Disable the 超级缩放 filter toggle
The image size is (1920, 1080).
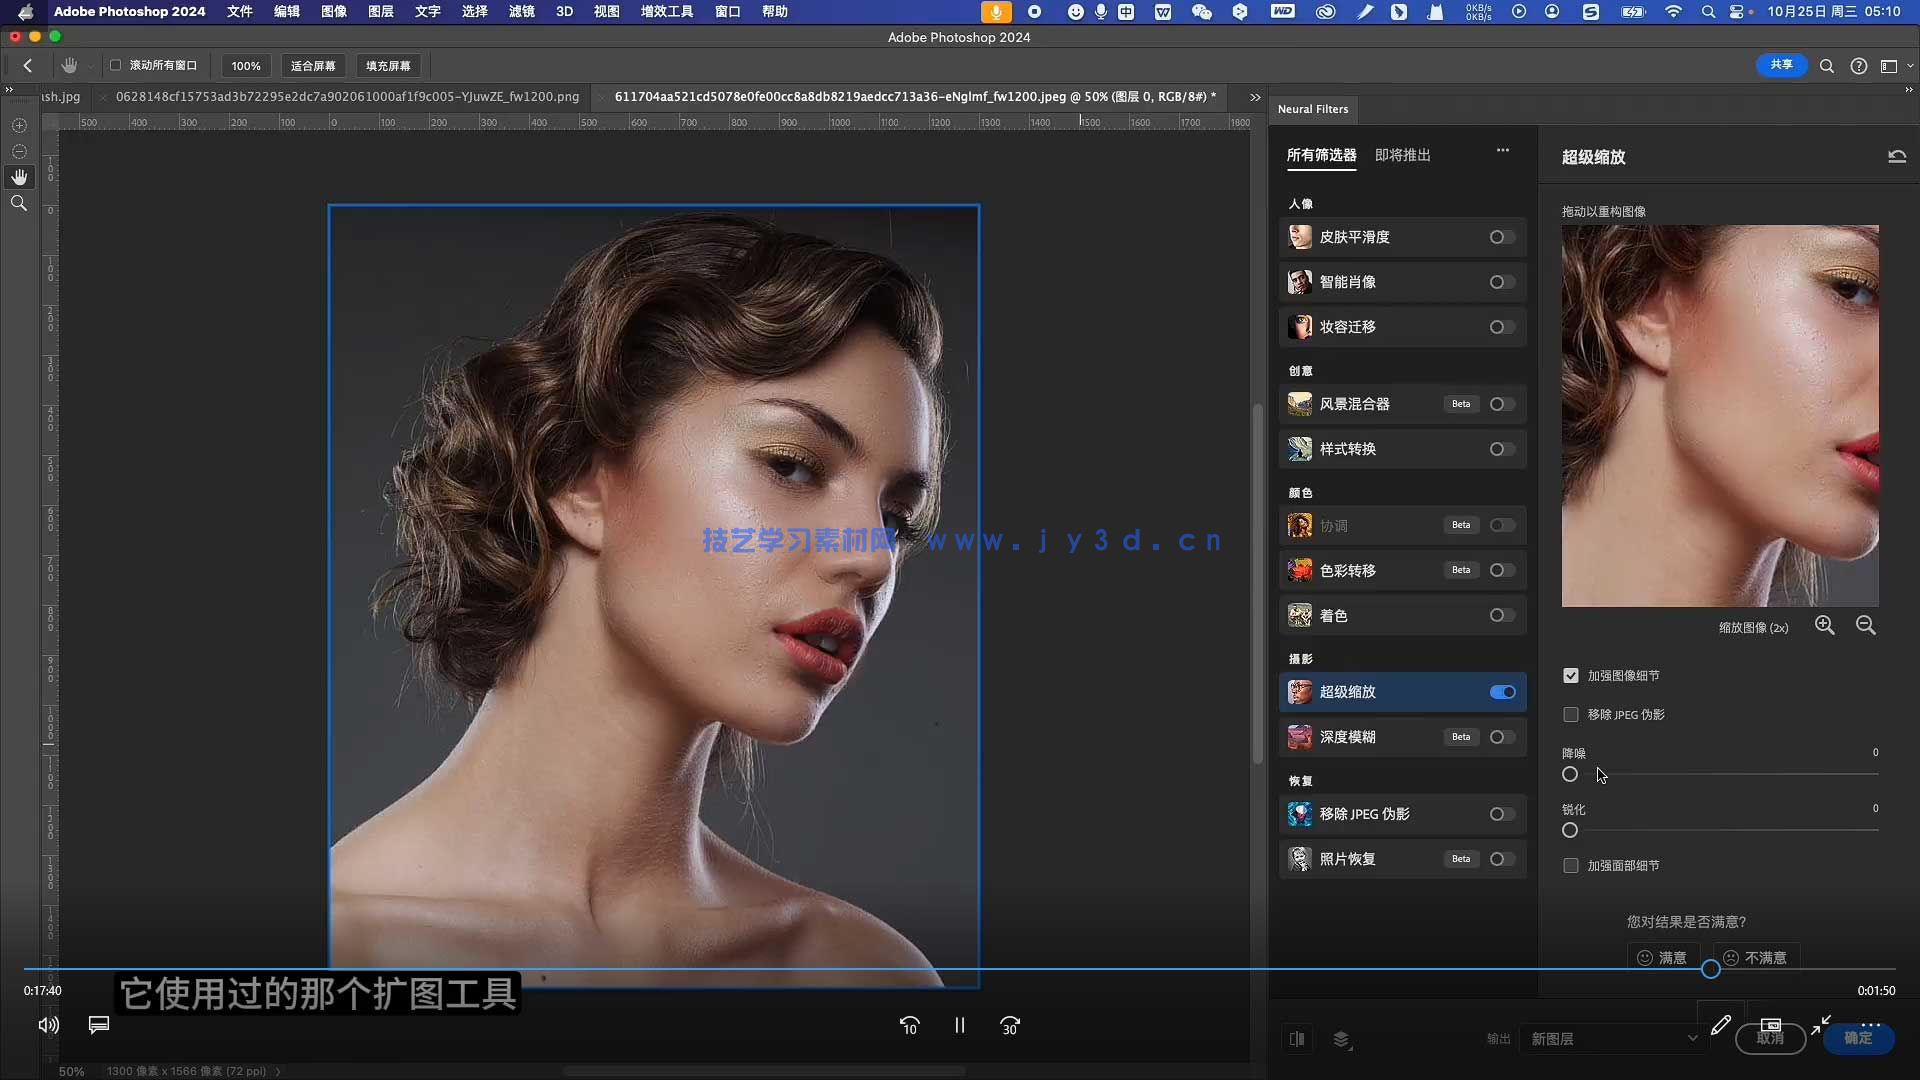point(1502,692)
